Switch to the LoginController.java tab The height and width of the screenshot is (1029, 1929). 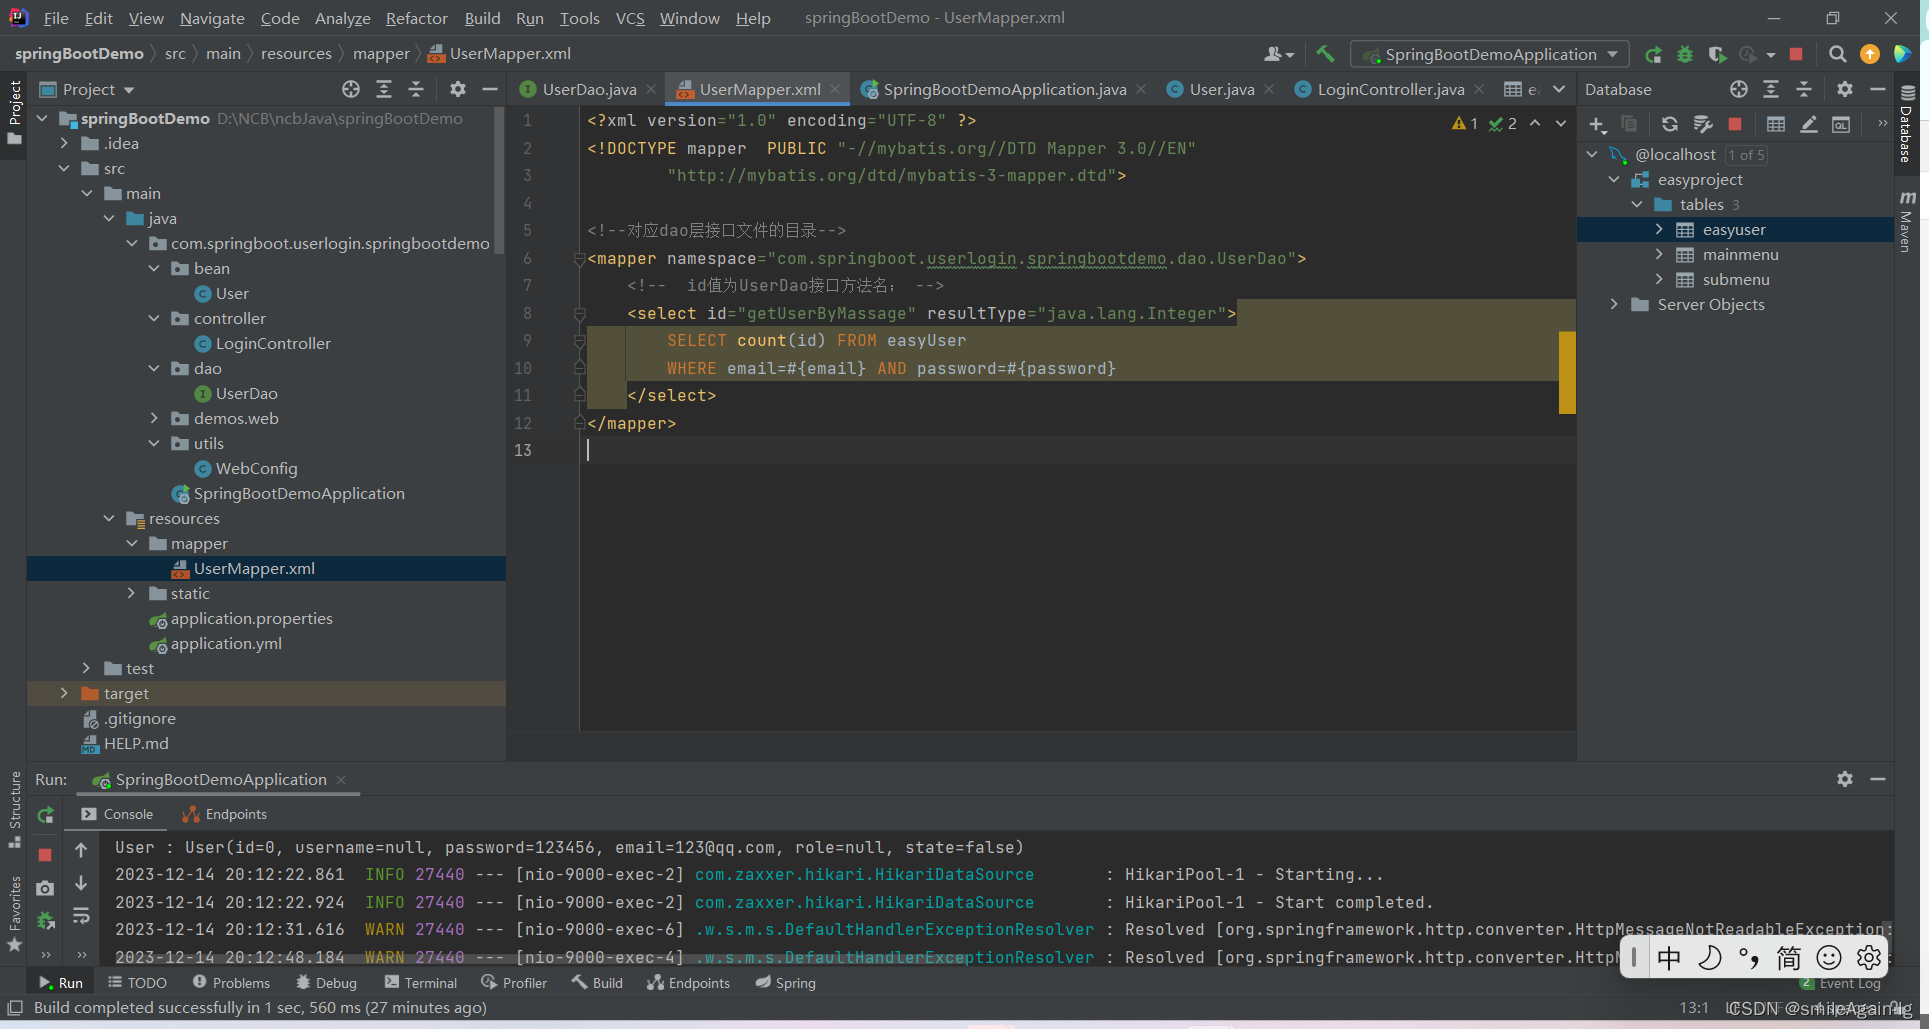pos(1389,90)
